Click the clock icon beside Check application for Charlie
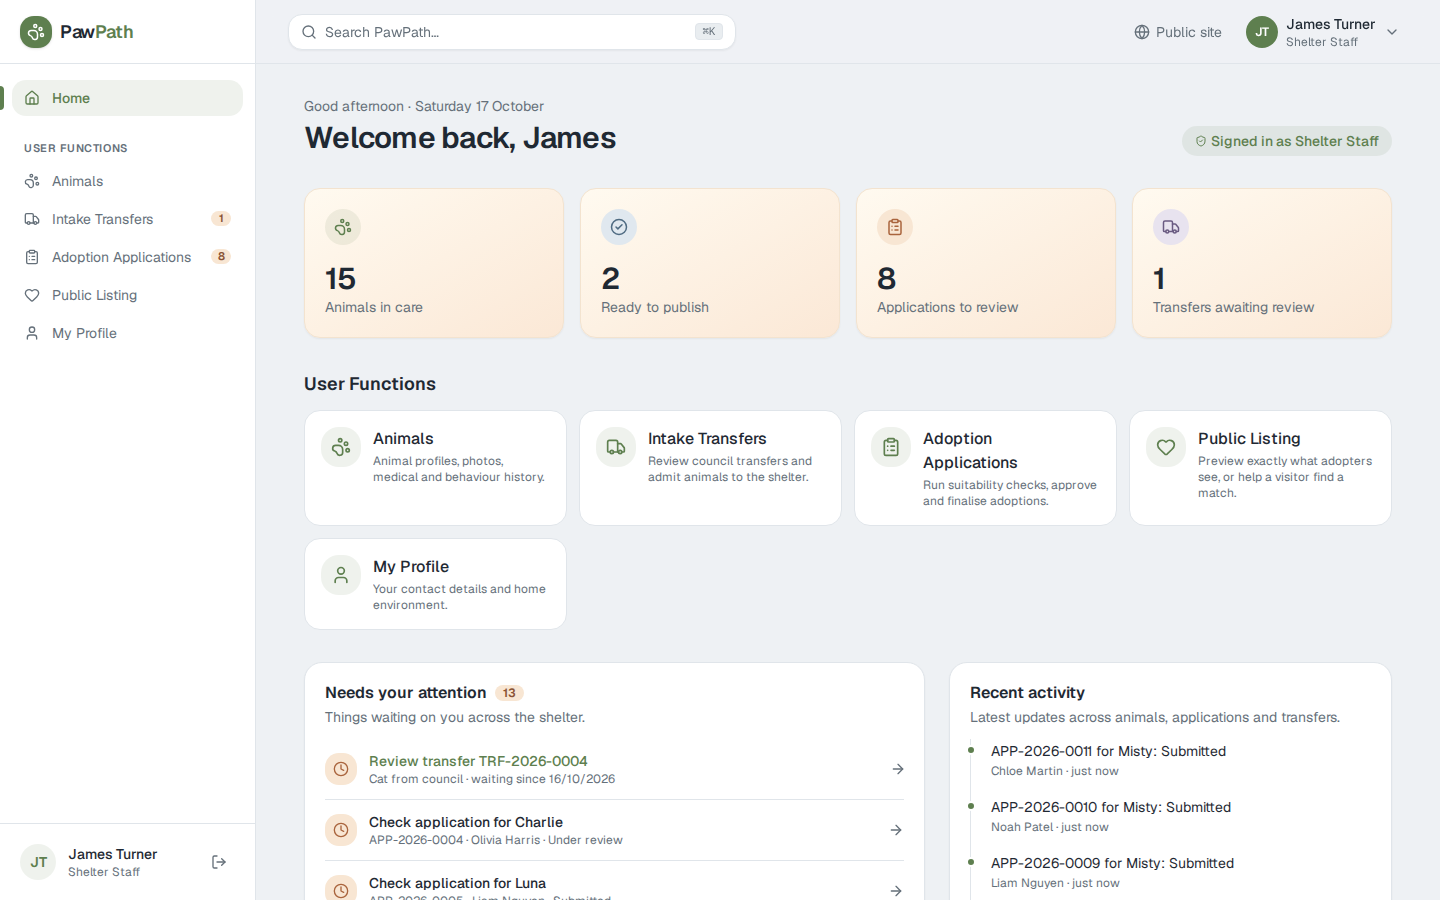The height and width of the screenshot is (900, 1440). 341,830
